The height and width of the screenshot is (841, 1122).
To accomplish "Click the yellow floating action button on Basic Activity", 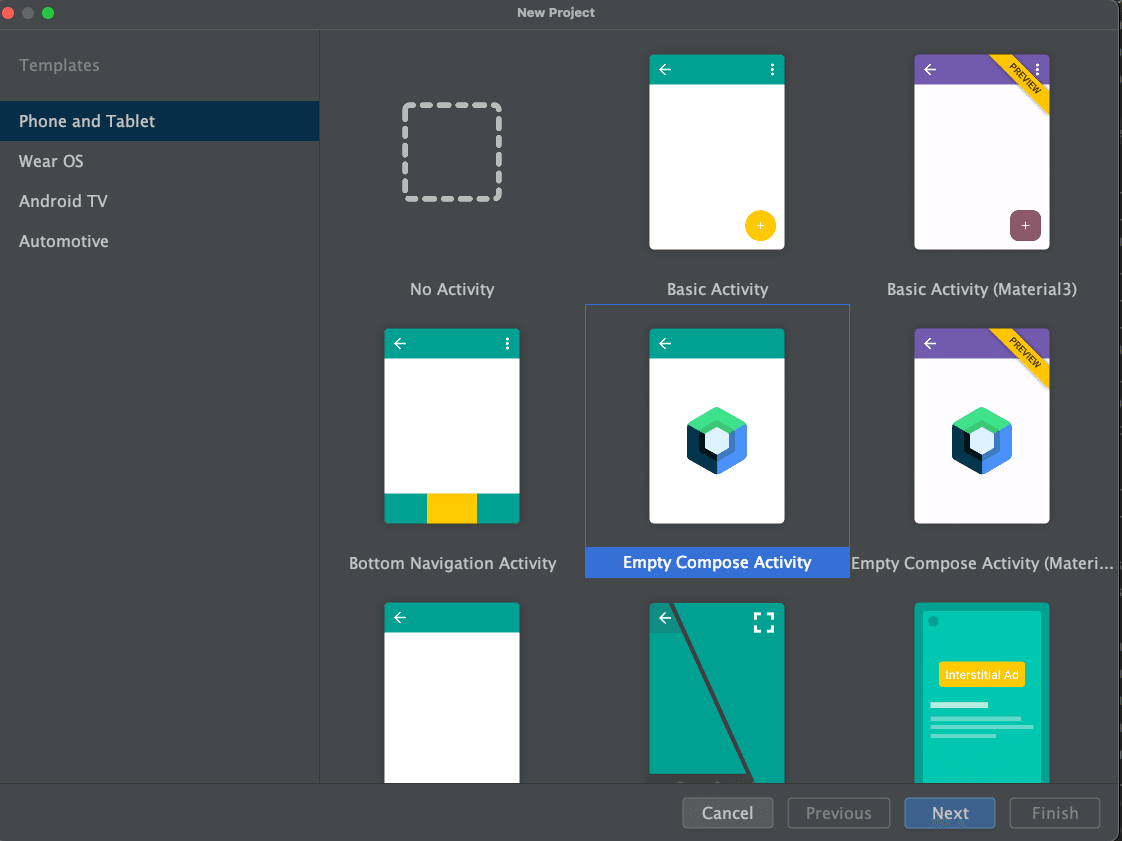I will point(761,226).
